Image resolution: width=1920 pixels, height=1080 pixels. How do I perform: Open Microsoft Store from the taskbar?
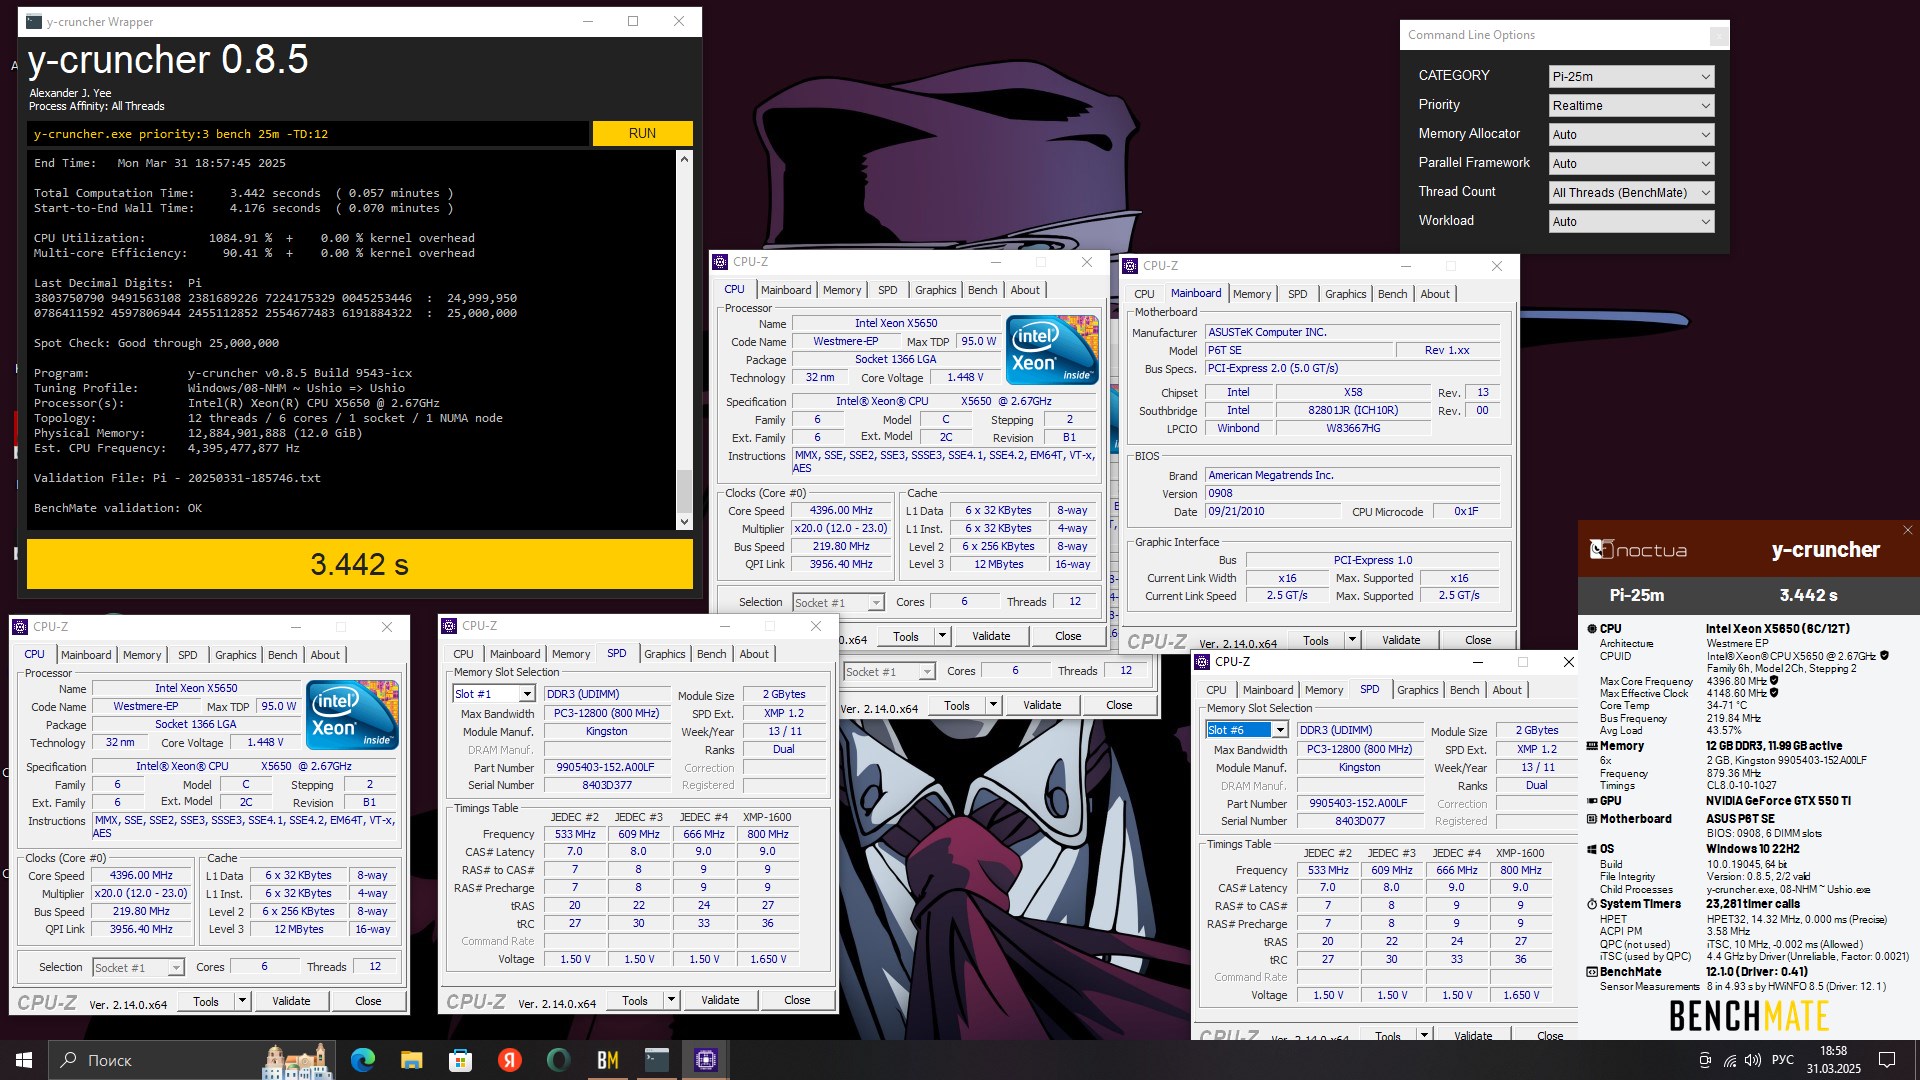coord(460,1060)
